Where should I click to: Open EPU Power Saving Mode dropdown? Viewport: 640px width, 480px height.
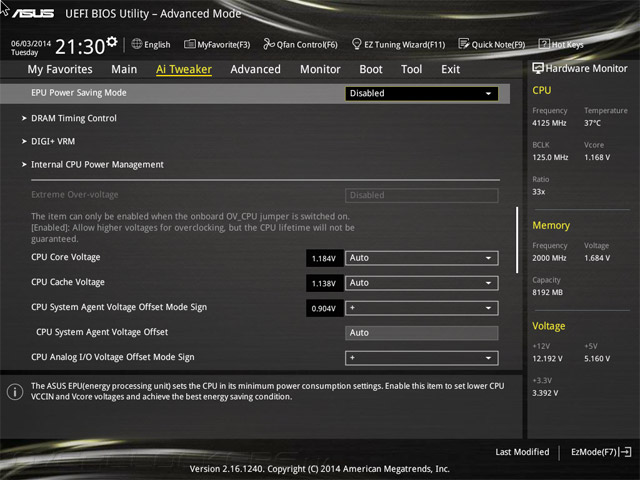[422, 93]
